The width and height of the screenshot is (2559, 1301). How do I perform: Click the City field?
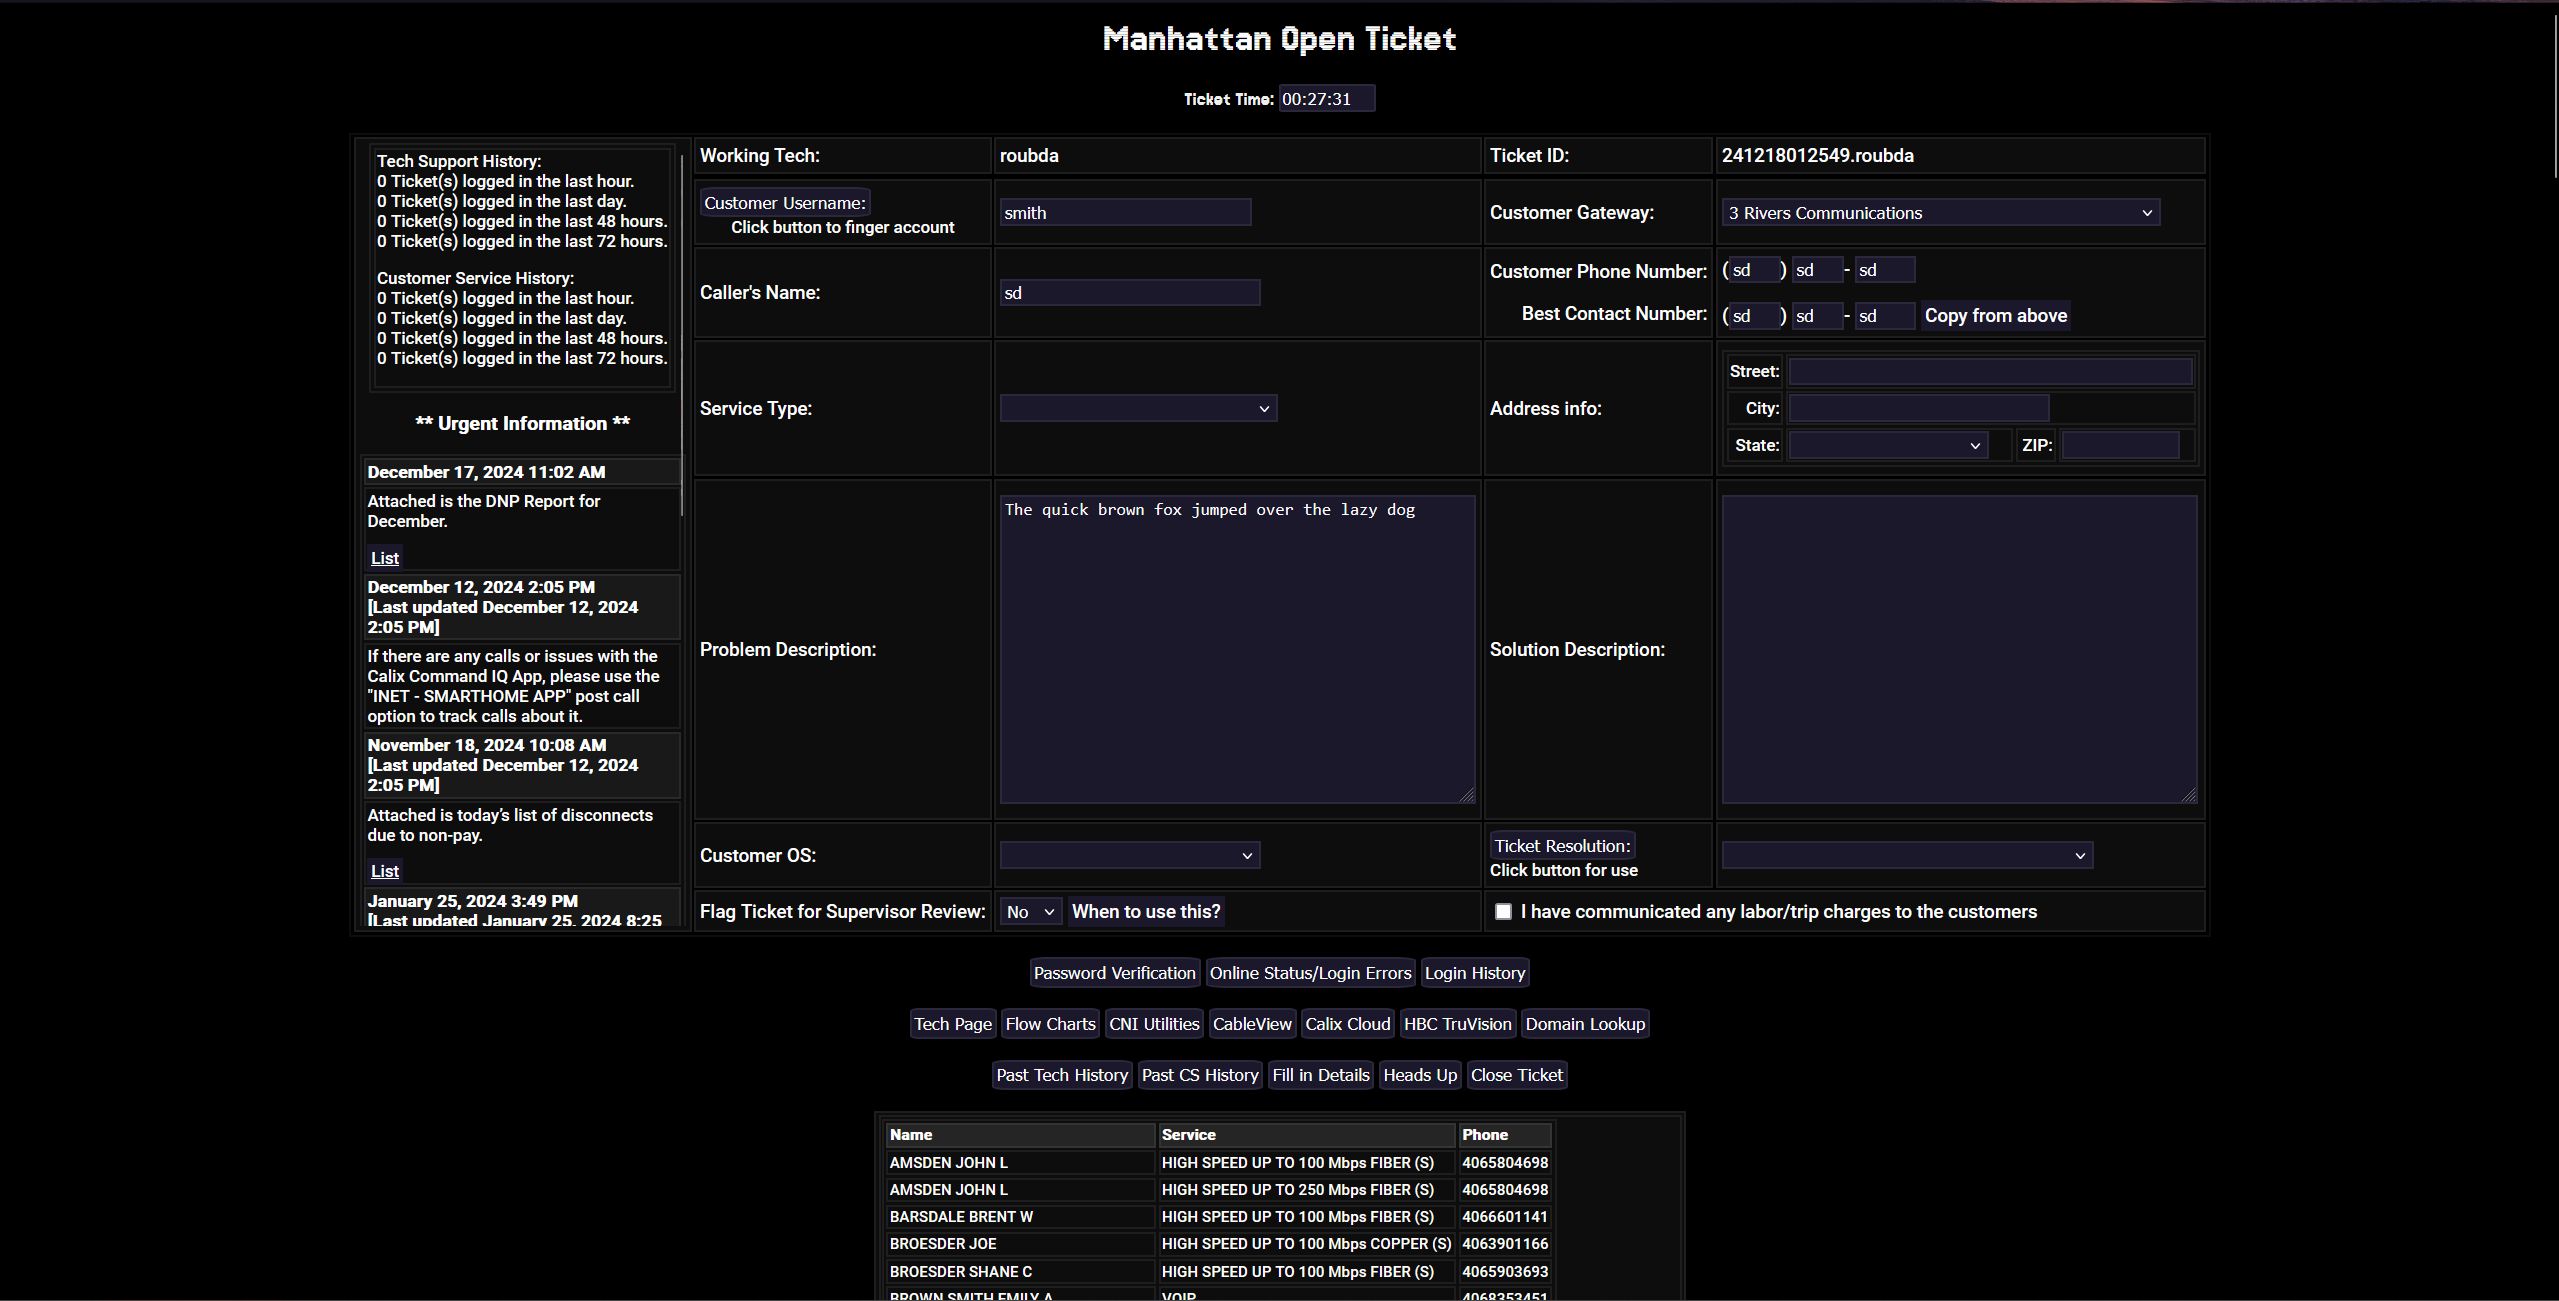[1918, 408]
